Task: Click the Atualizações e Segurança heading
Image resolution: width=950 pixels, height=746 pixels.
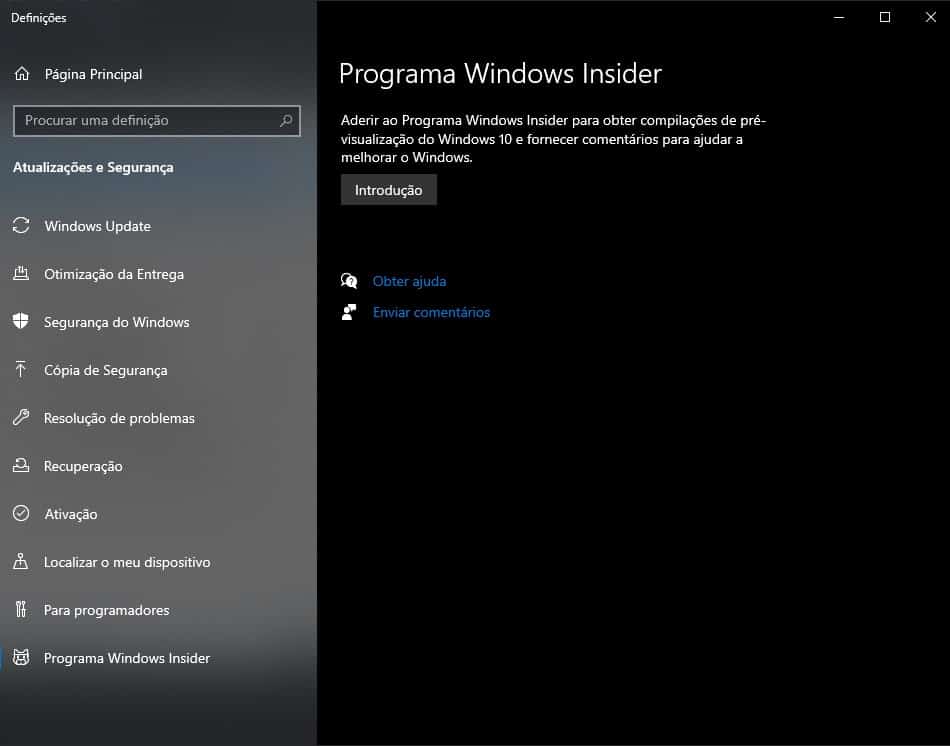Action: [x=93, y=167]
